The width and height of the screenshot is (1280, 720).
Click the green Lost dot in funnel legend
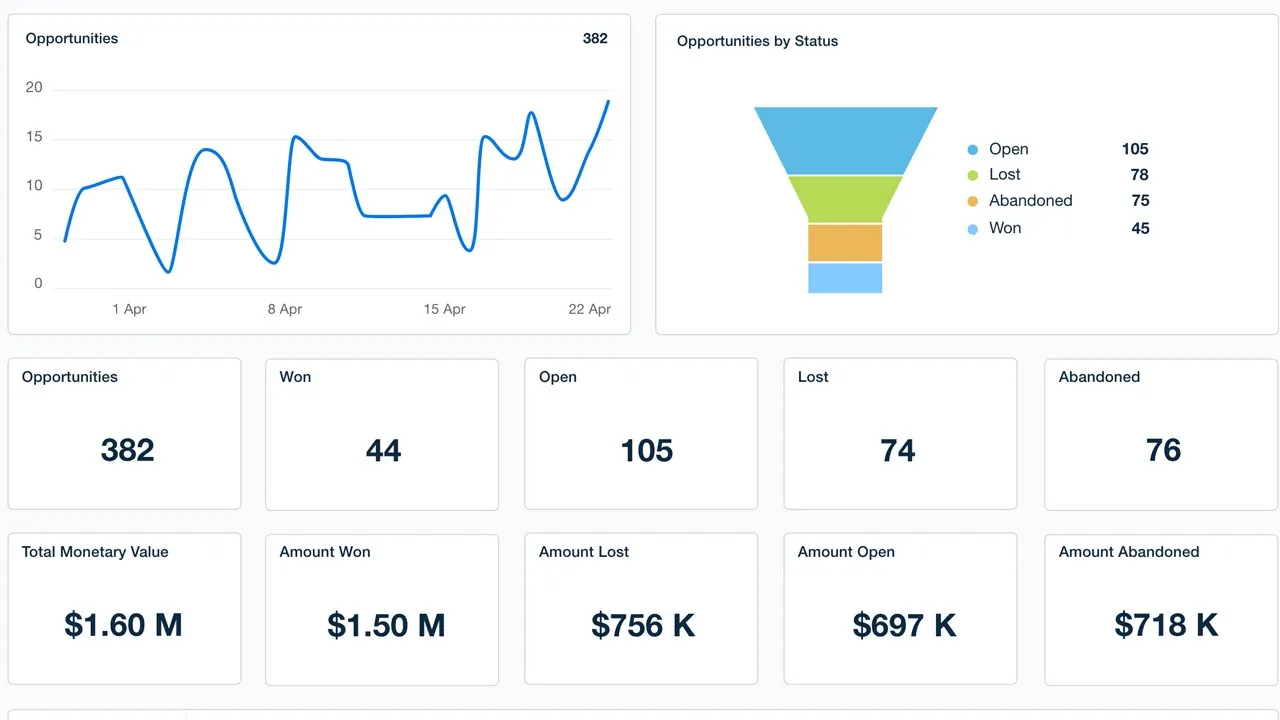pos(972,176)
